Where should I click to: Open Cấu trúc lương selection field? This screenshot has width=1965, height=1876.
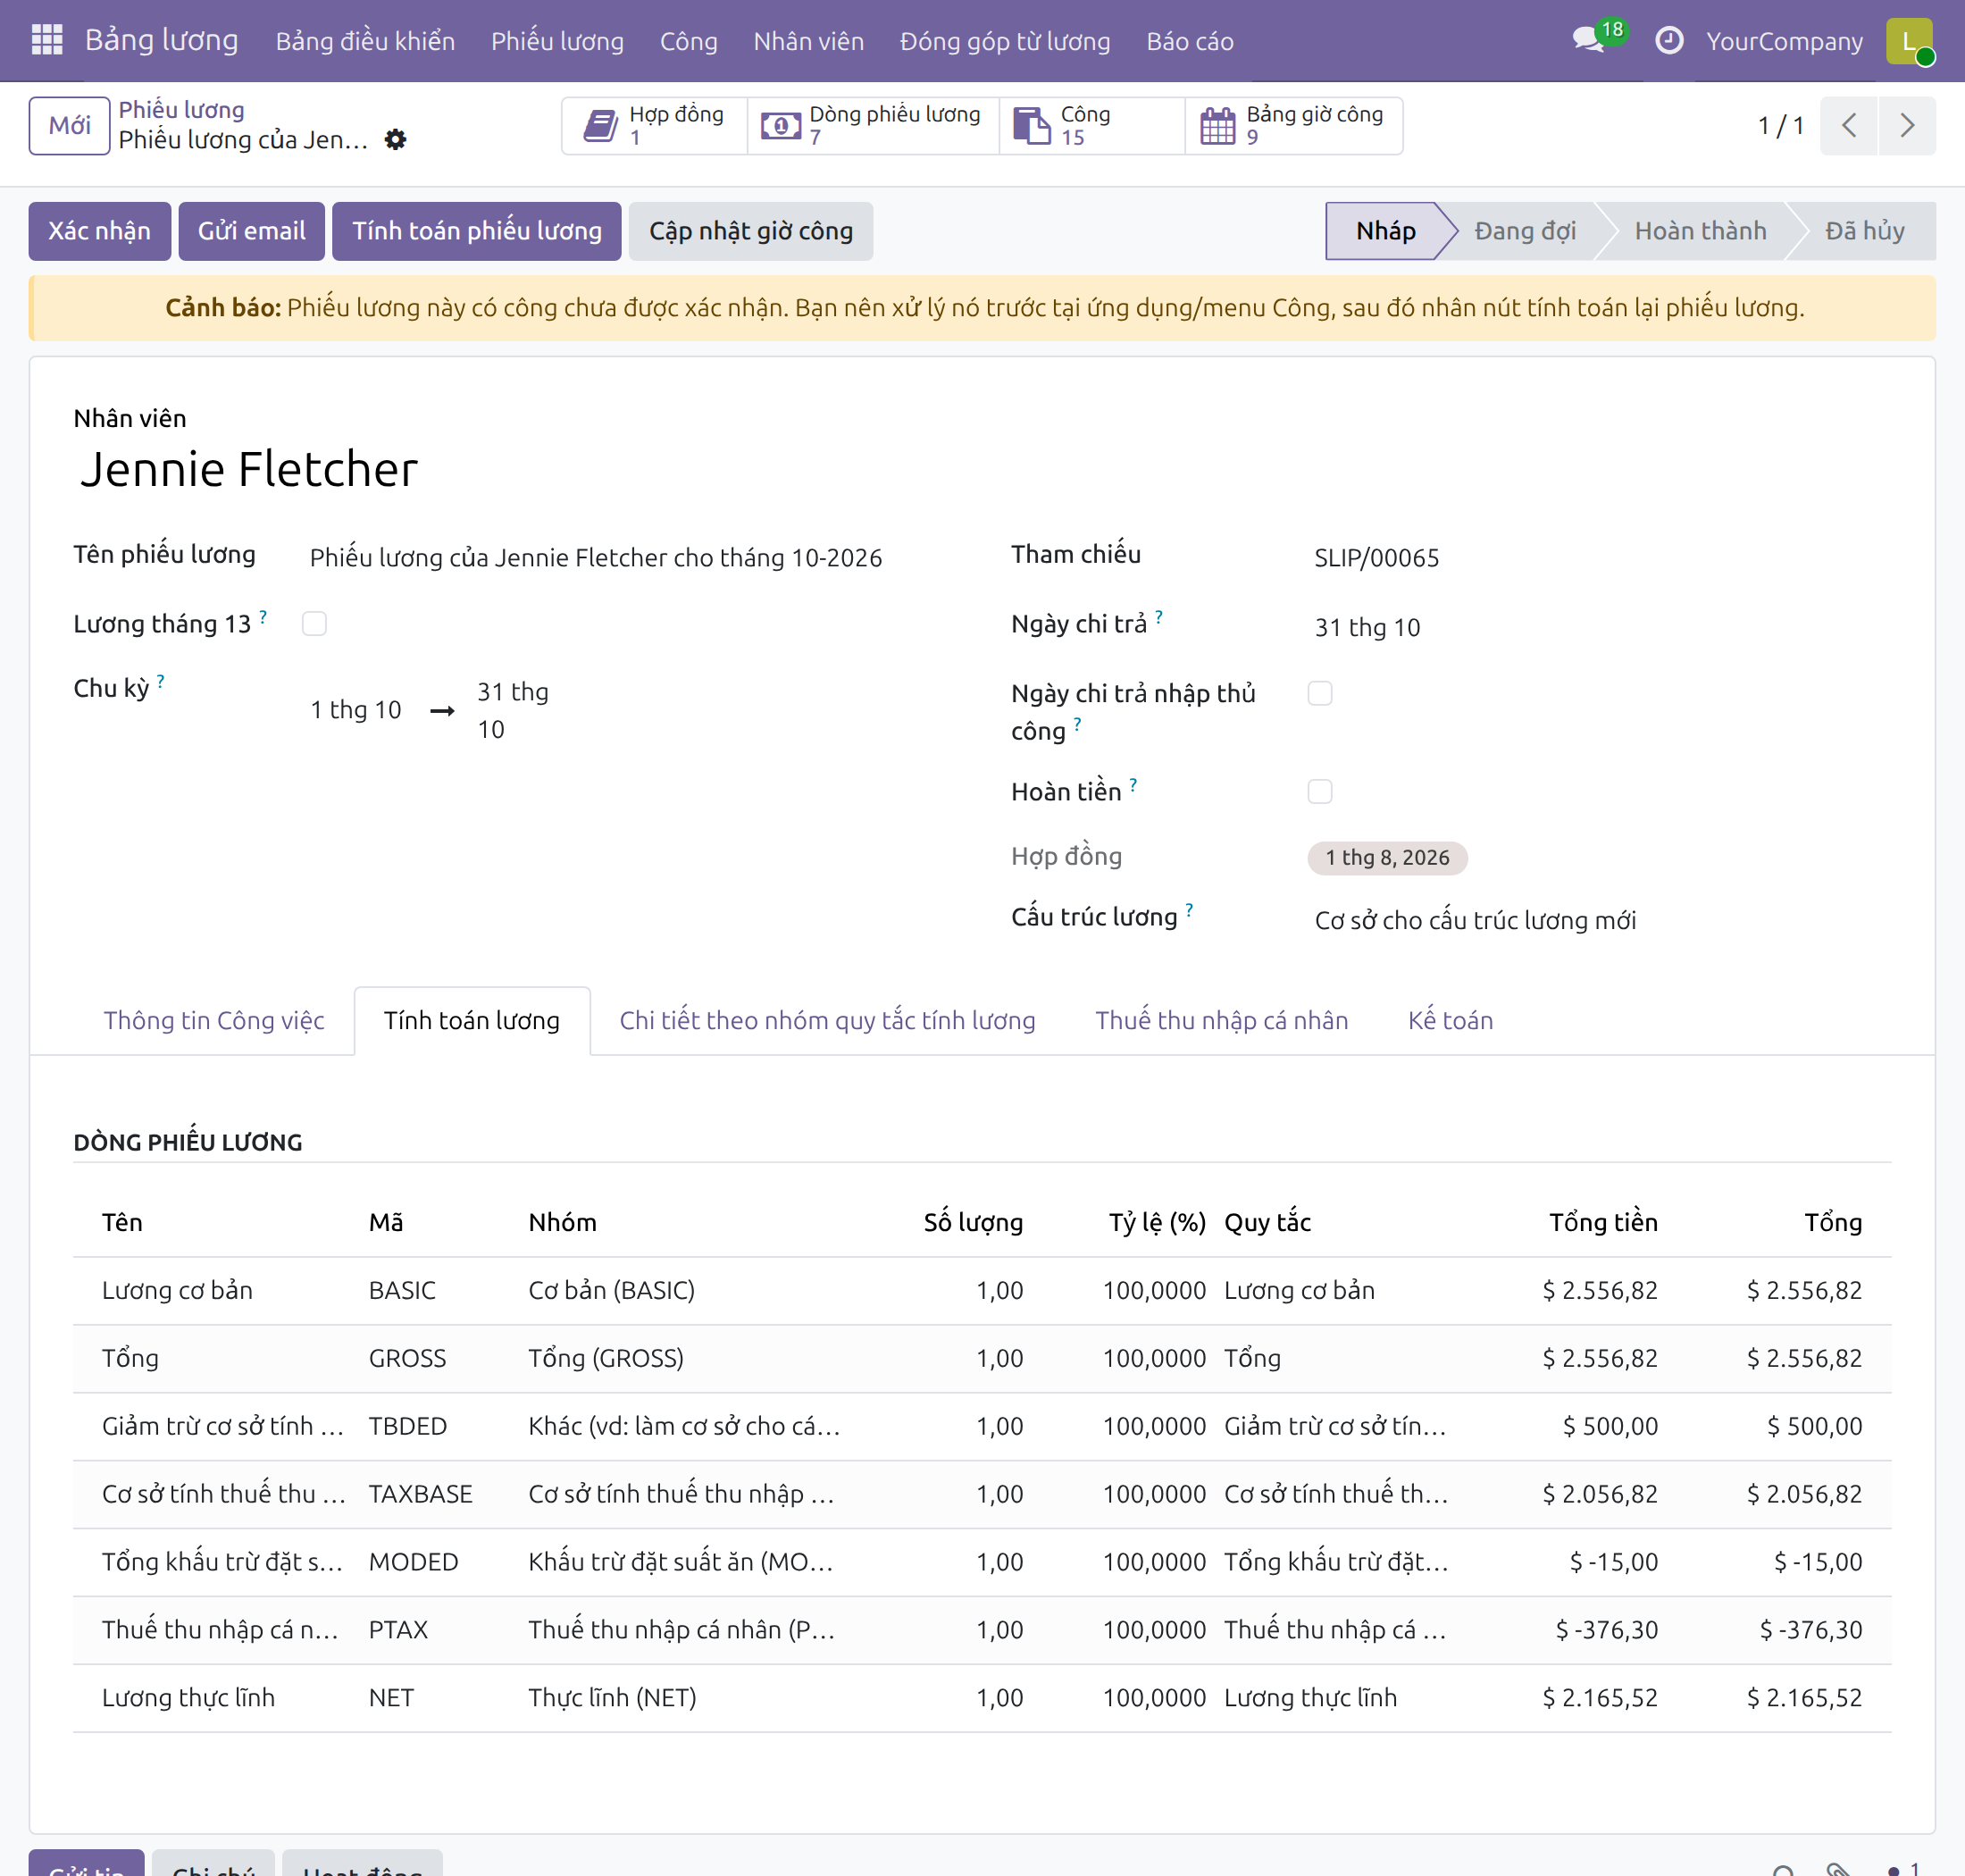point(1600,920)
